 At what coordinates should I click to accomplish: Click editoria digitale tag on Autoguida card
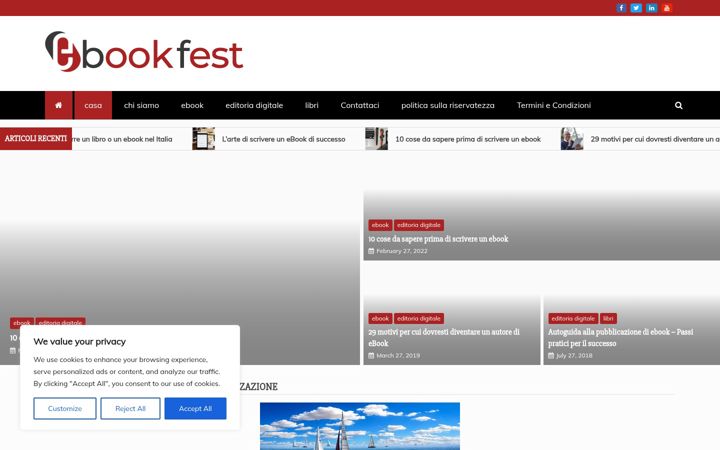tap(573, 318)
